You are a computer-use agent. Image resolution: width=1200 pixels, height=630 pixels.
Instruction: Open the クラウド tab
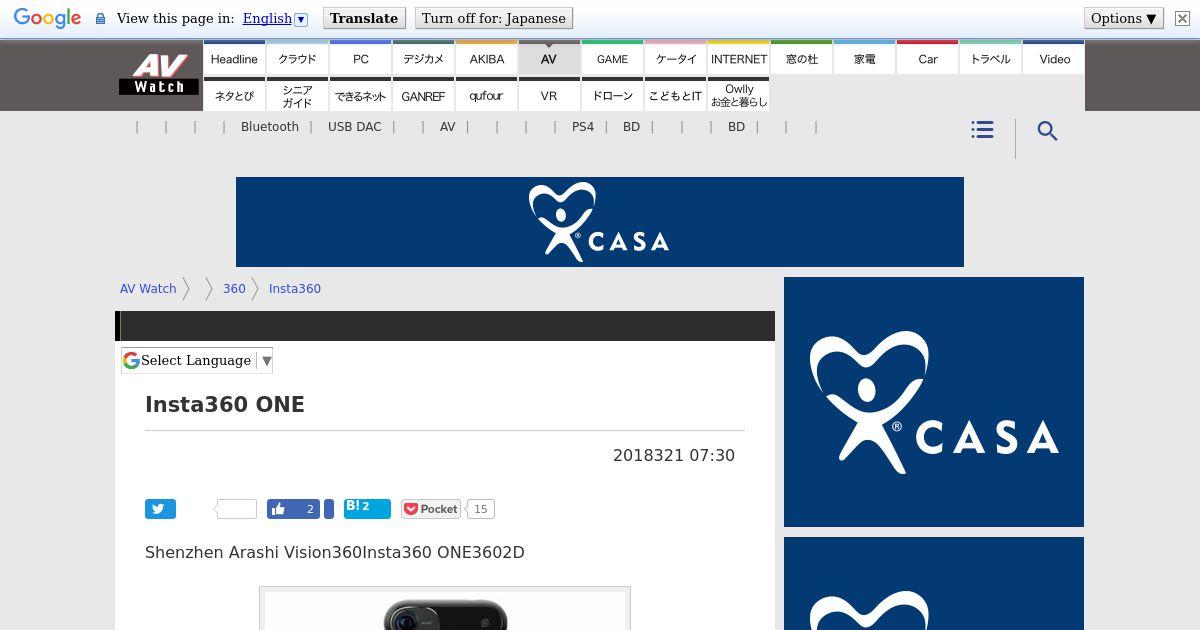click(x=297, y=59)
